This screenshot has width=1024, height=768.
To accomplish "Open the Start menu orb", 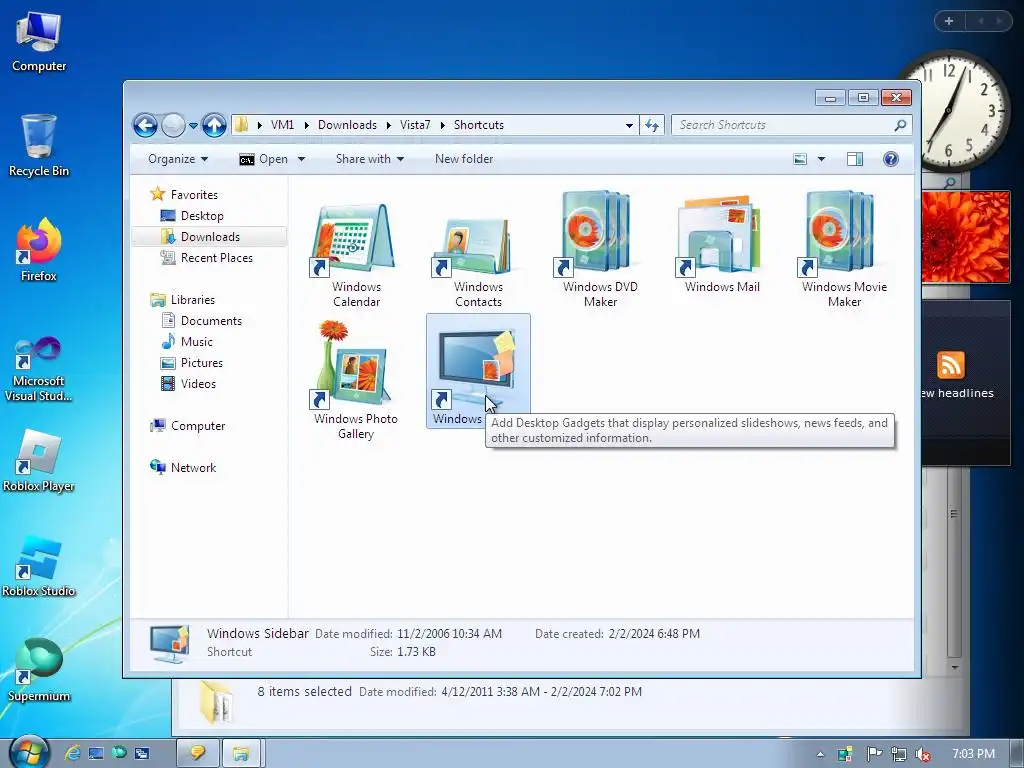I will click(28, 752).
